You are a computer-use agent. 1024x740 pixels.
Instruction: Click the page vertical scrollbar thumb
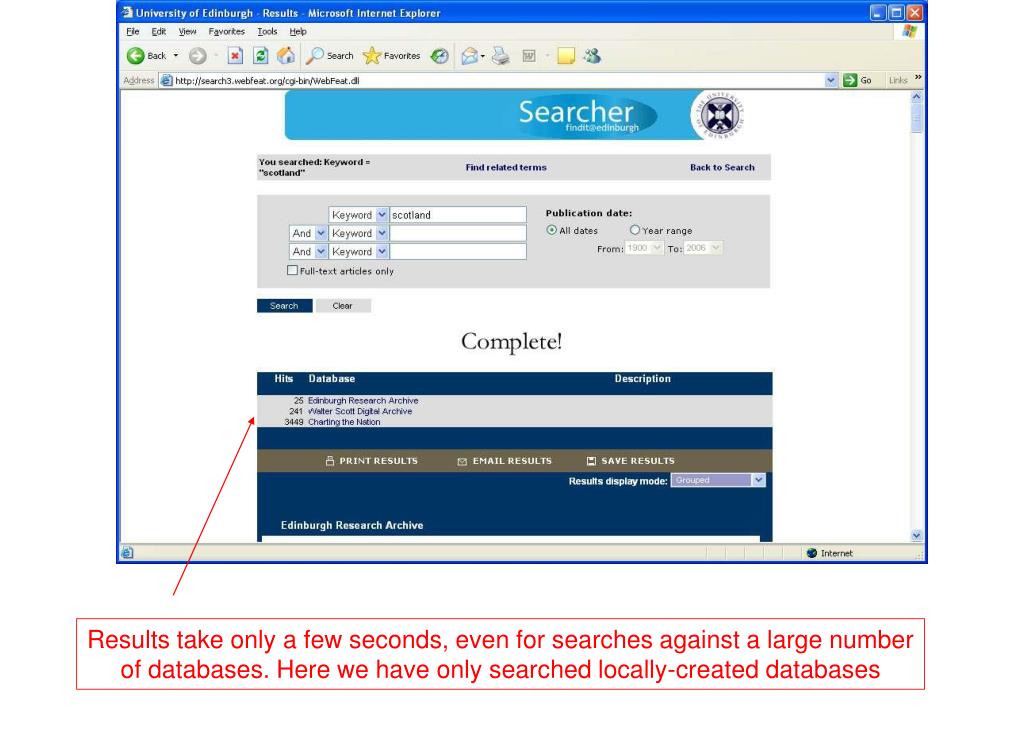(x=919, y=118)
